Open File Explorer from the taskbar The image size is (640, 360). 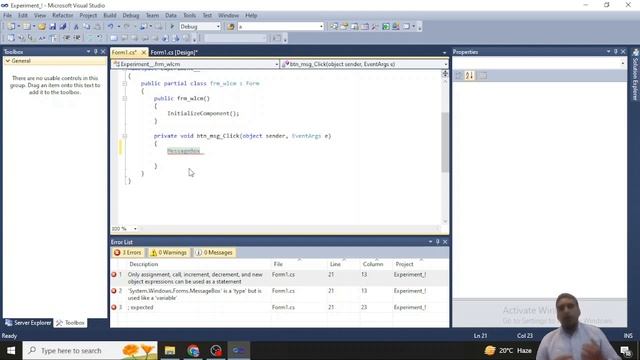click(x=170, y=351)
